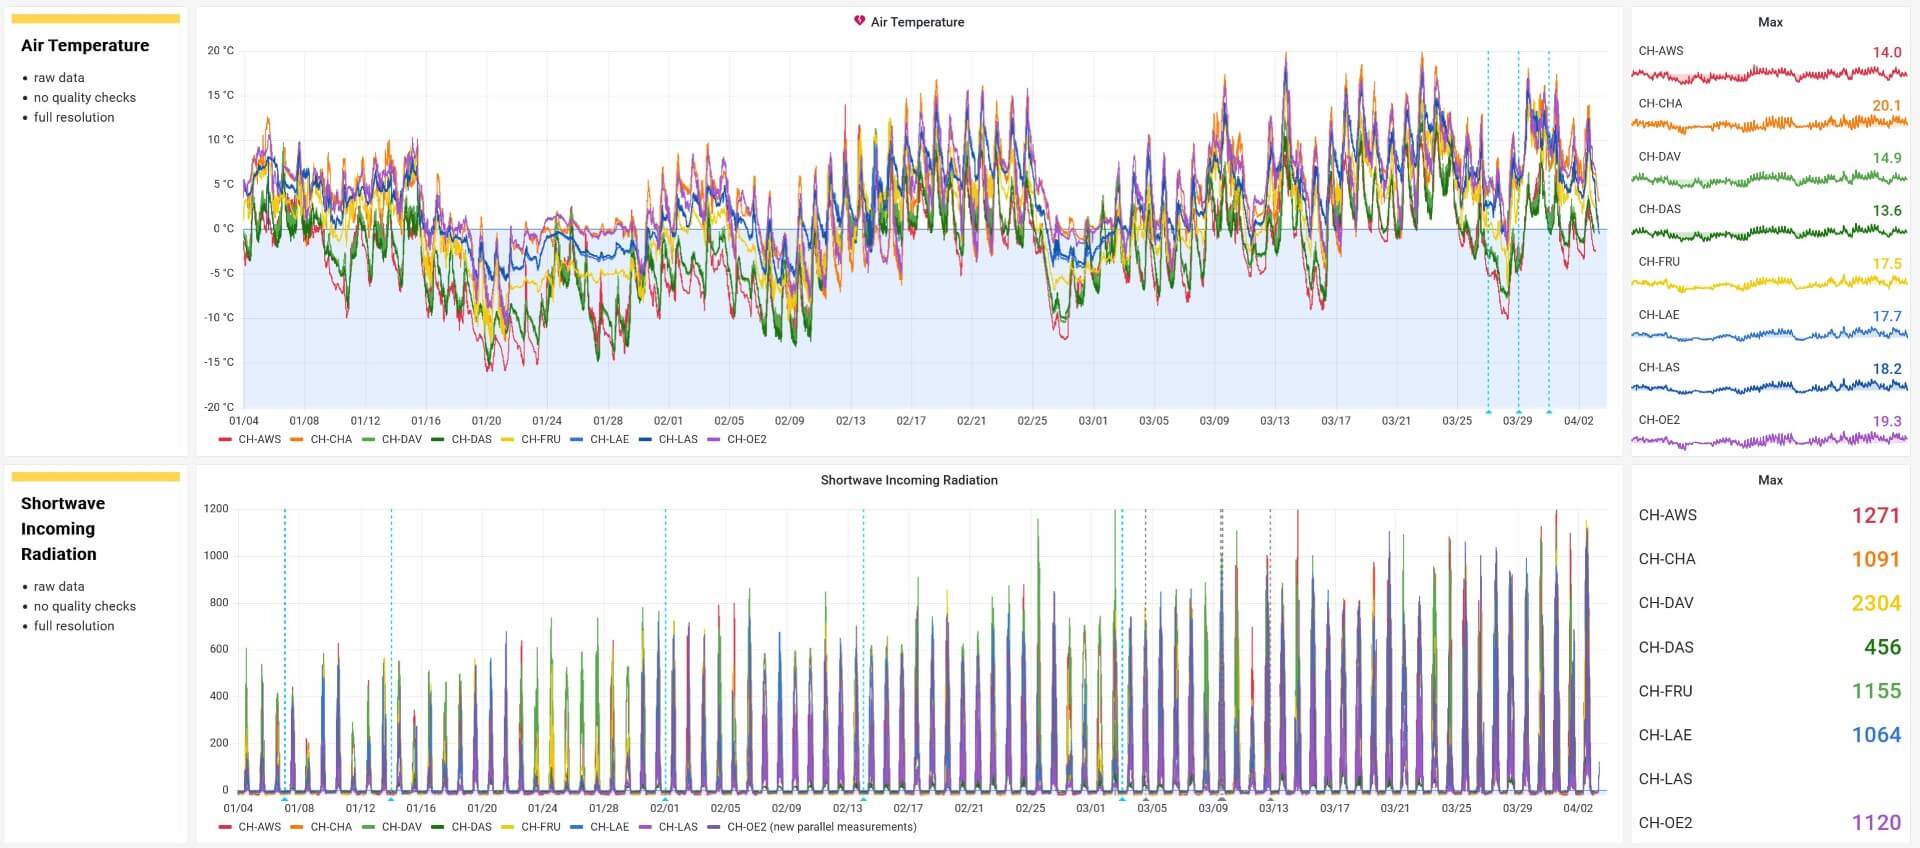Toggle CH-CHA series in Radiation chart legend
1920x848 pixels.
tap(331, 827)
